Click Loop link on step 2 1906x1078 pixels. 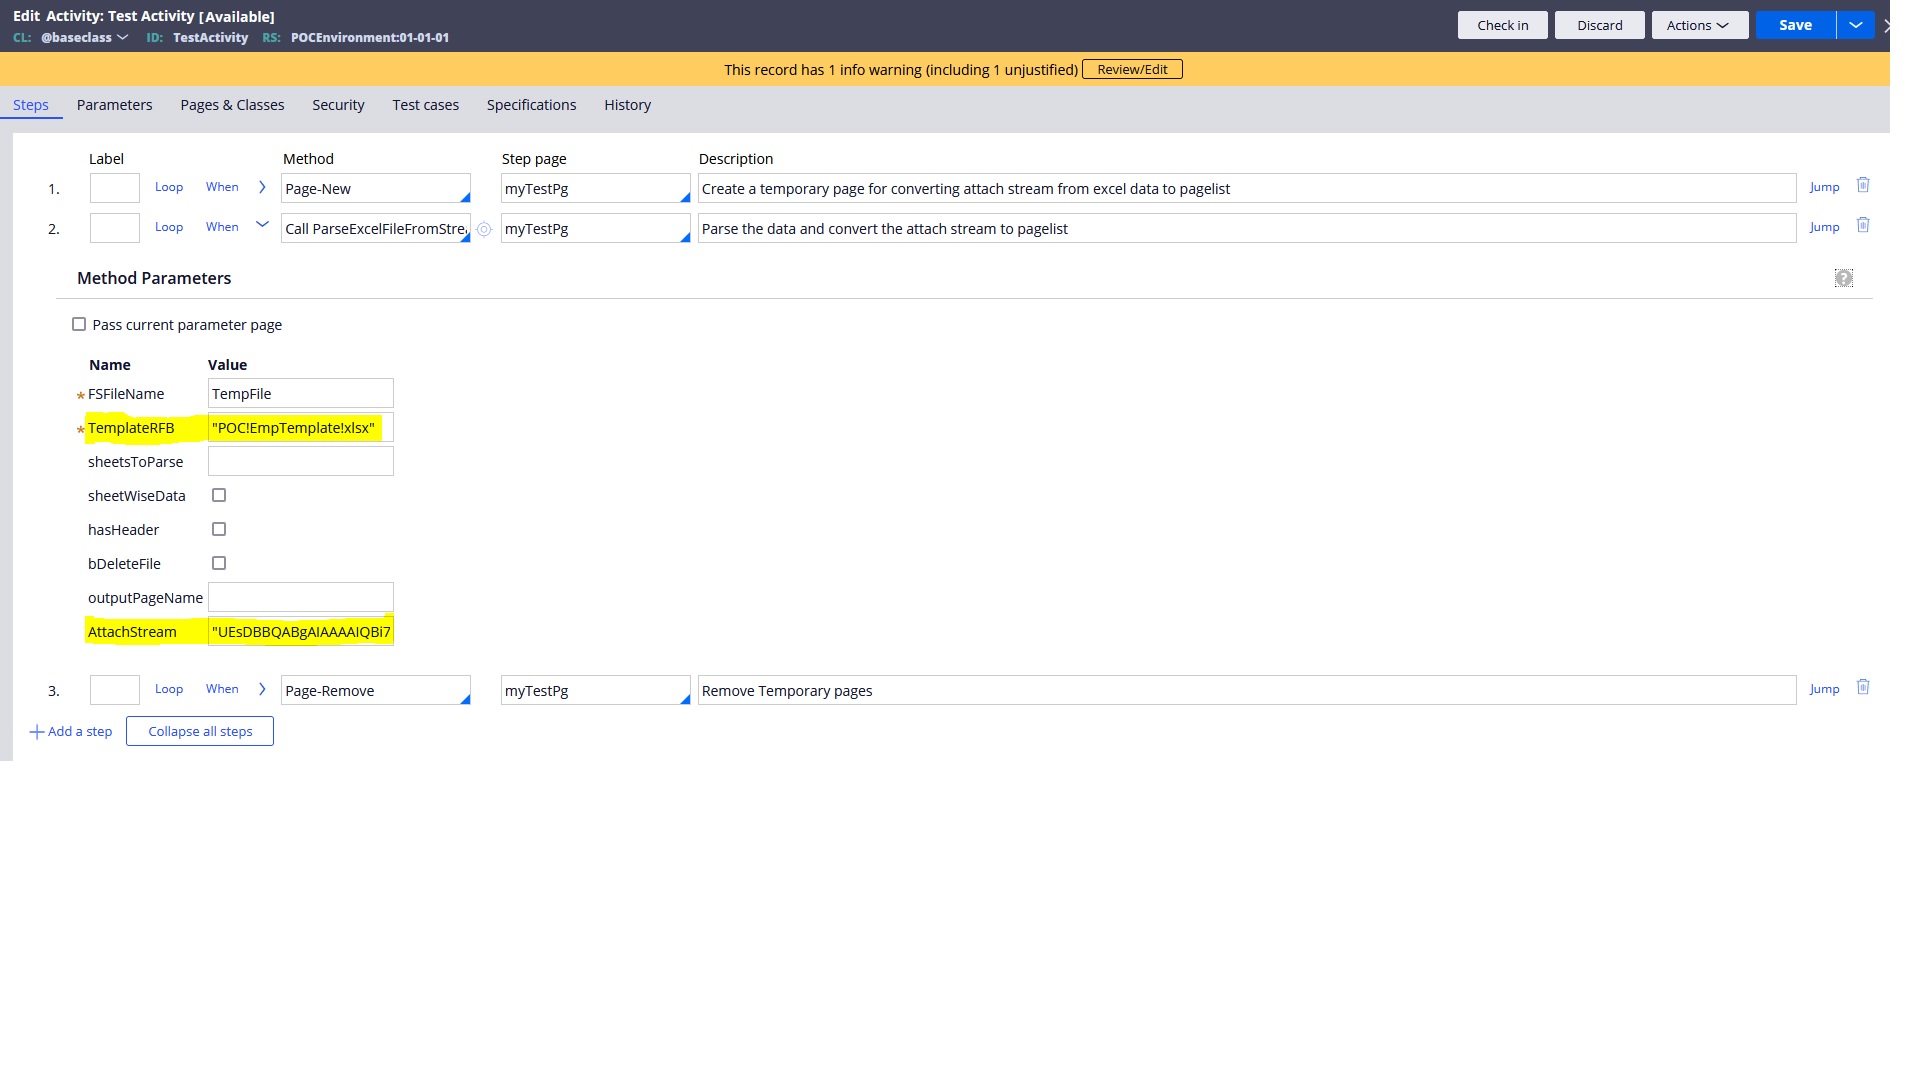click(x=169, y=227)
